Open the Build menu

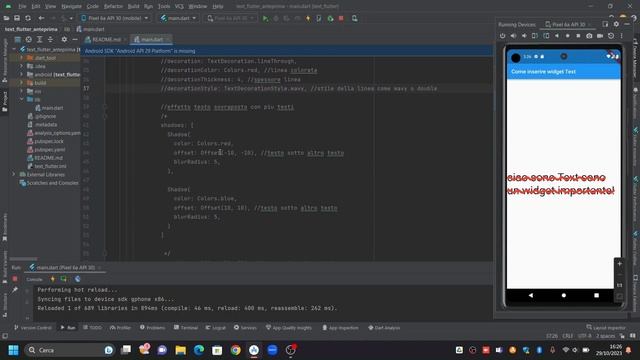(133, 7)
